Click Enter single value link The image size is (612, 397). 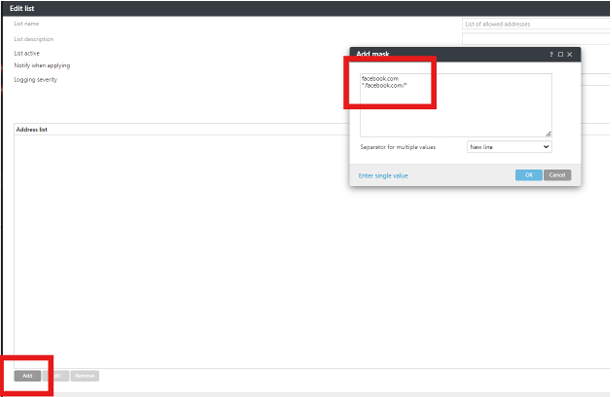(x=383, y=176)
